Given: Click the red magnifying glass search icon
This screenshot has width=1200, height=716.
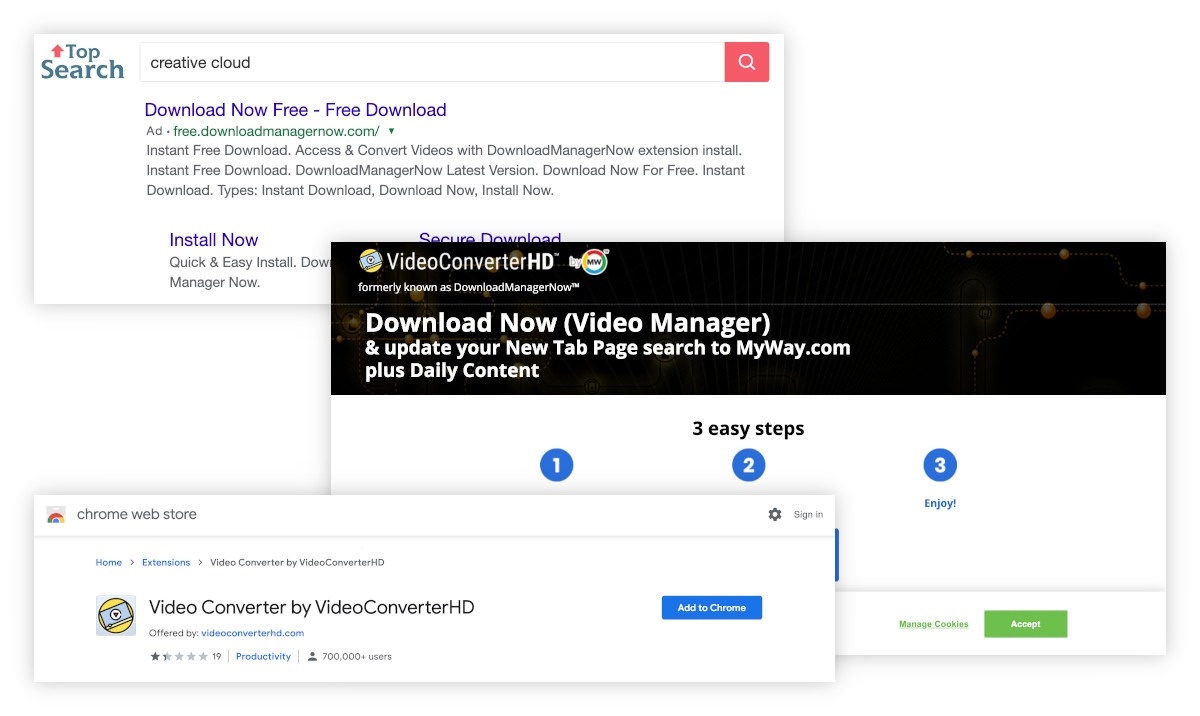Looking at the screenshot, I should coord(746,61).
